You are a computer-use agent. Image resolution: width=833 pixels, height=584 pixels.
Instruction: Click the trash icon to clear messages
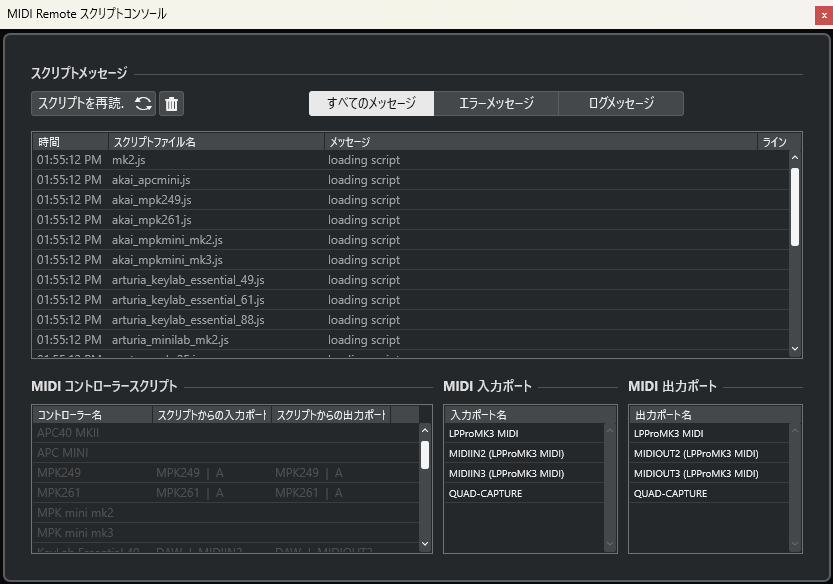[171, 103]
